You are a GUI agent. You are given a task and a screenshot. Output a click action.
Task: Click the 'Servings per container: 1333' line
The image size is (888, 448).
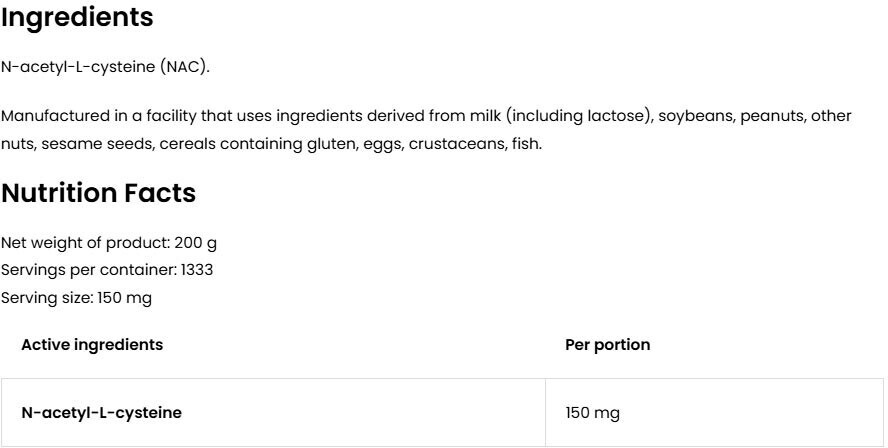[x=107, y=270]
